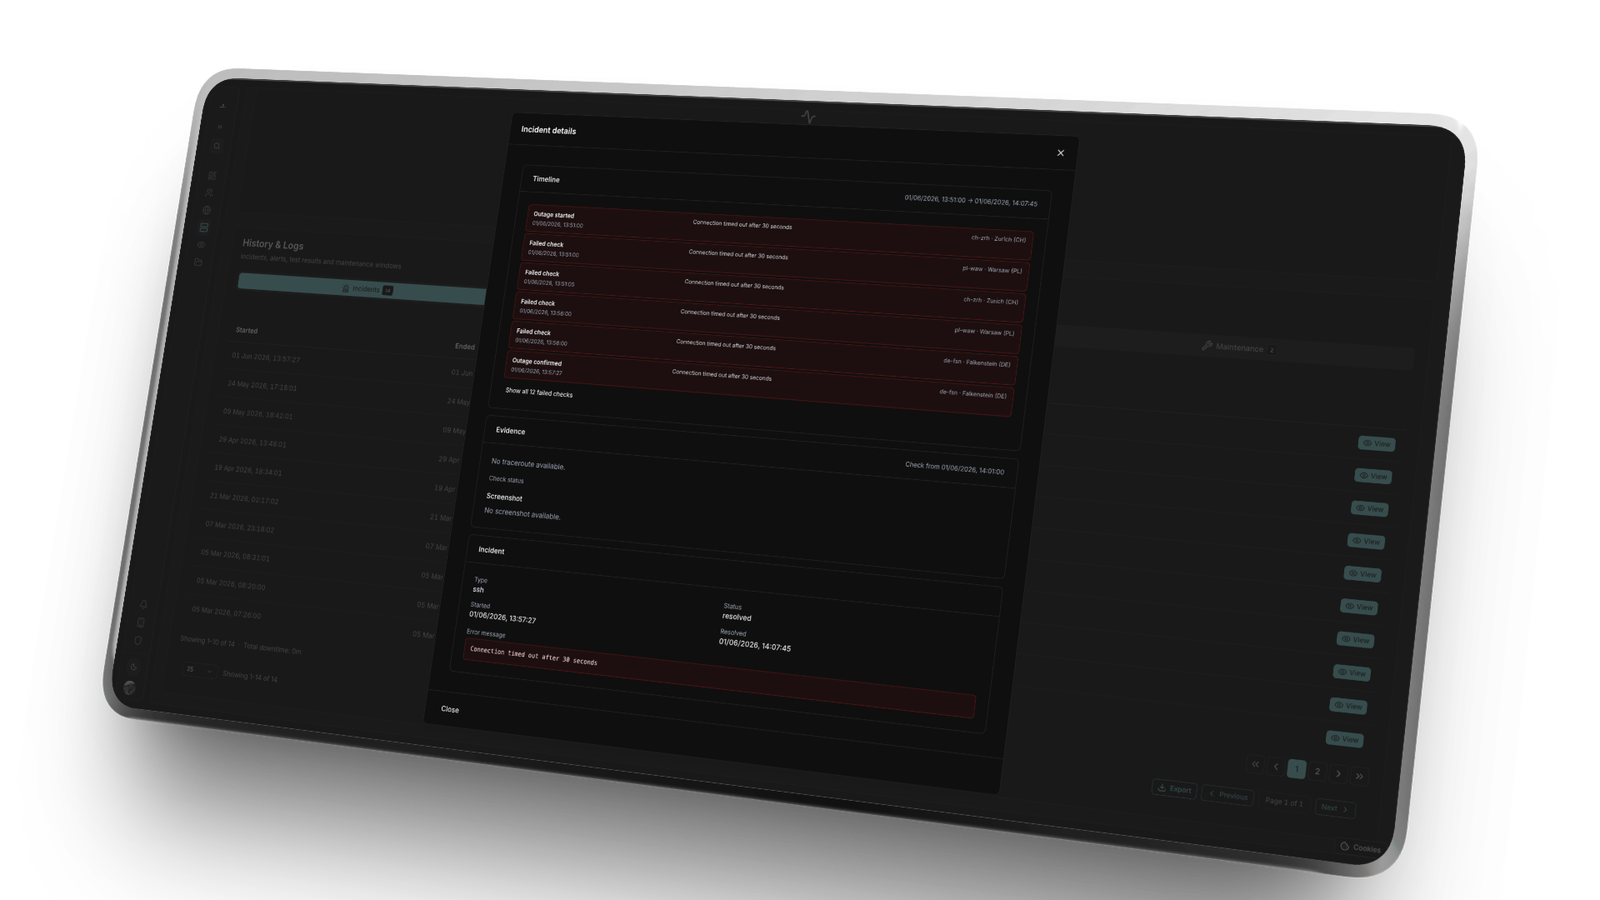Select the highlighted server icon in sidebar
1600x900 pixels.
coord(204,227)
